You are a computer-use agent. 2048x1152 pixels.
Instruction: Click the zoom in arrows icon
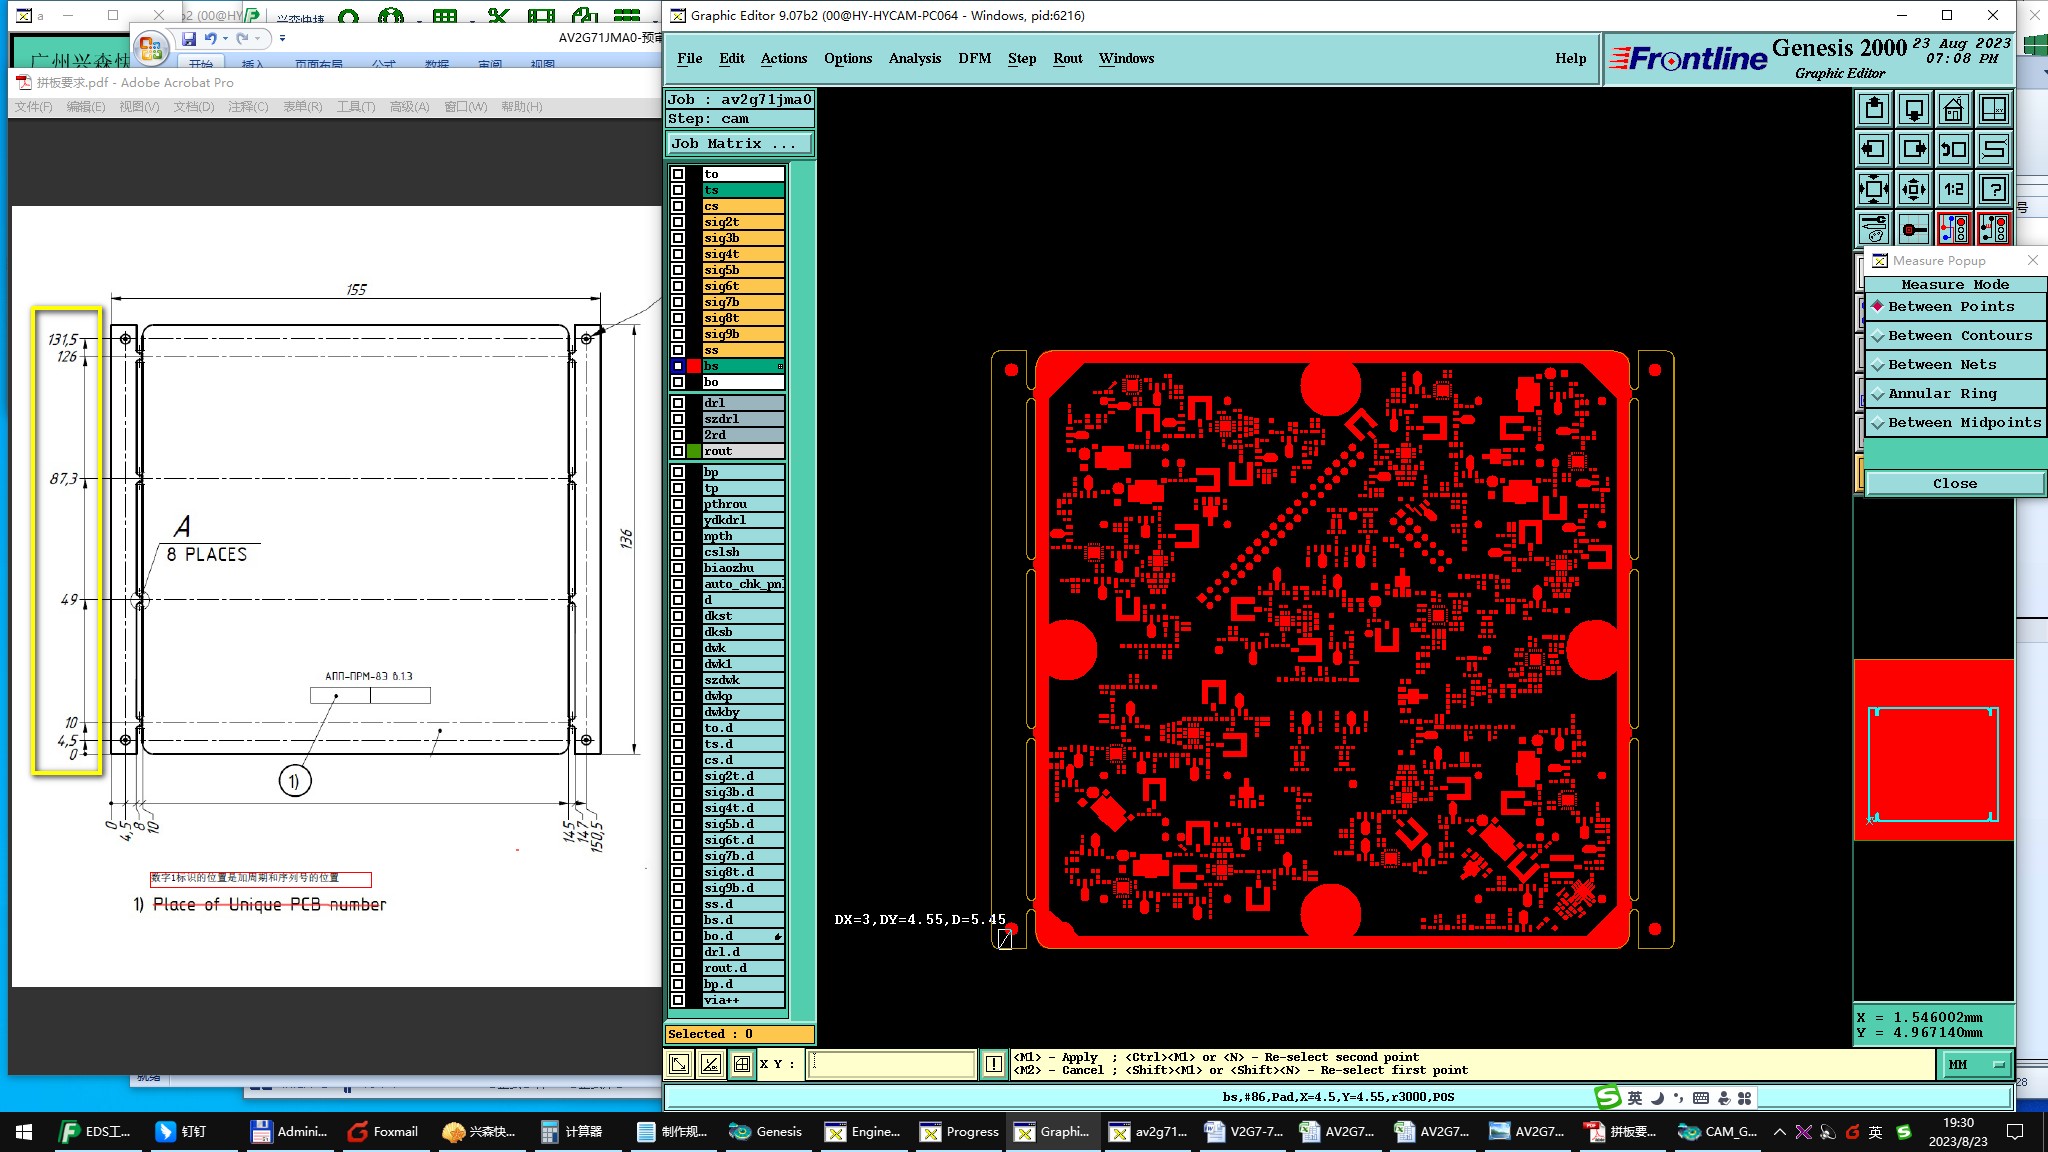(x=1874, y=189)
